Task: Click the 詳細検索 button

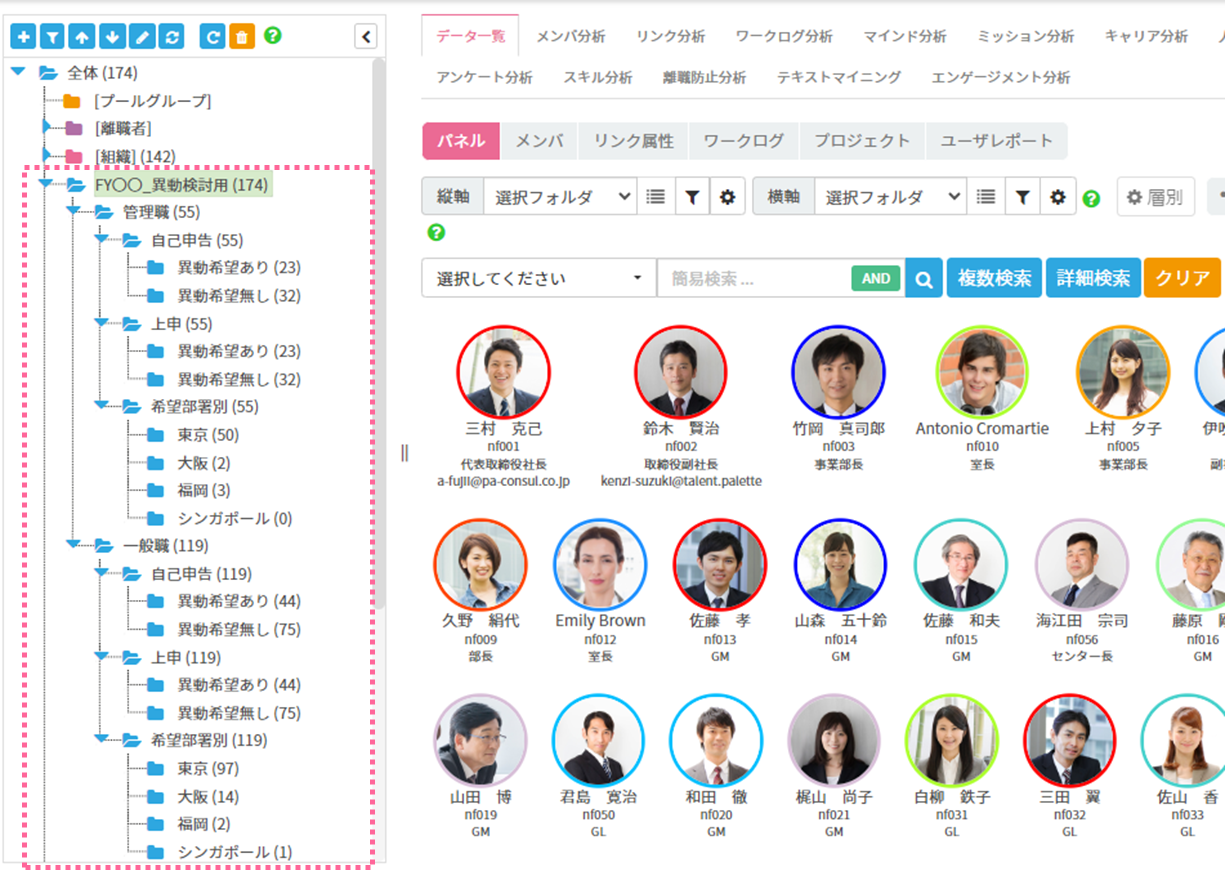Action: pyautogui.click(x=1093, y=278)
